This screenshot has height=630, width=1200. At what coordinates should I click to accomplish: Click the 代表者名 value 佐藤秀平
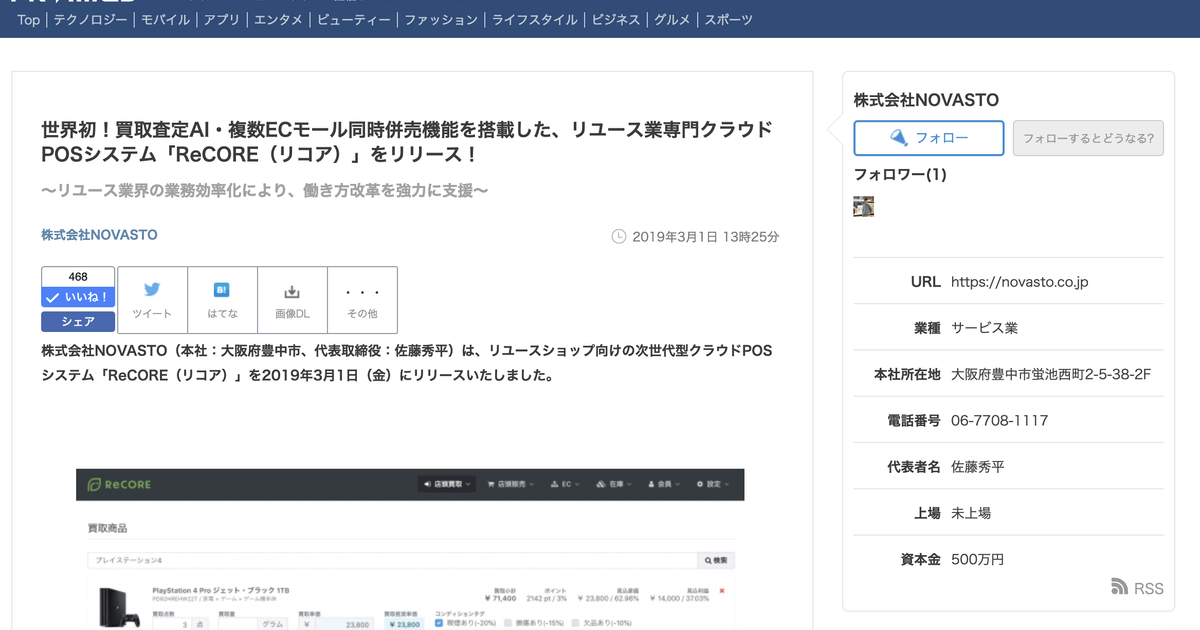tap(978, 467)
